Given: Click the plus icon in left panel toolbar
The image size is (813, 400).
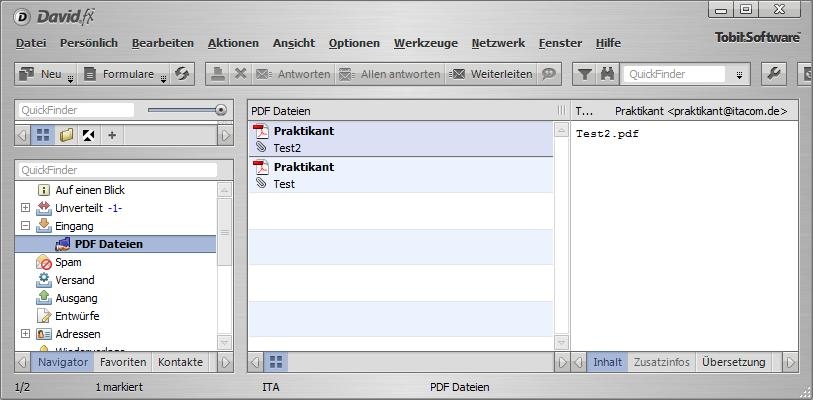Looking at the screenshot, I should [x=112, y=135].
